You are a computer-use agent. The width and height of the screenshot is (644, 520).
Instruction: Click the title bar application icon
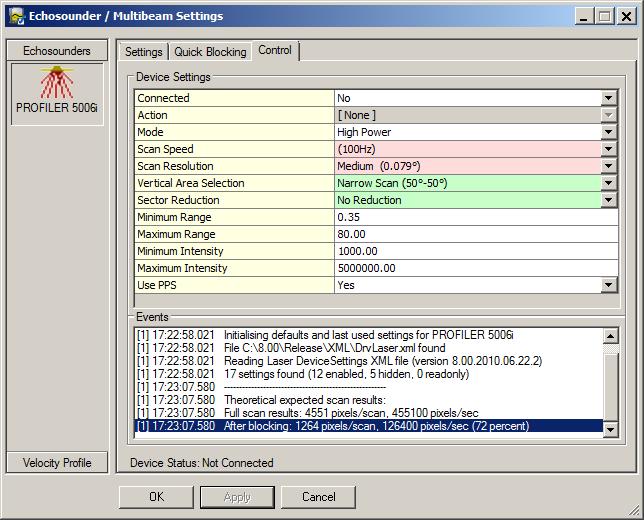pos(15,16)
